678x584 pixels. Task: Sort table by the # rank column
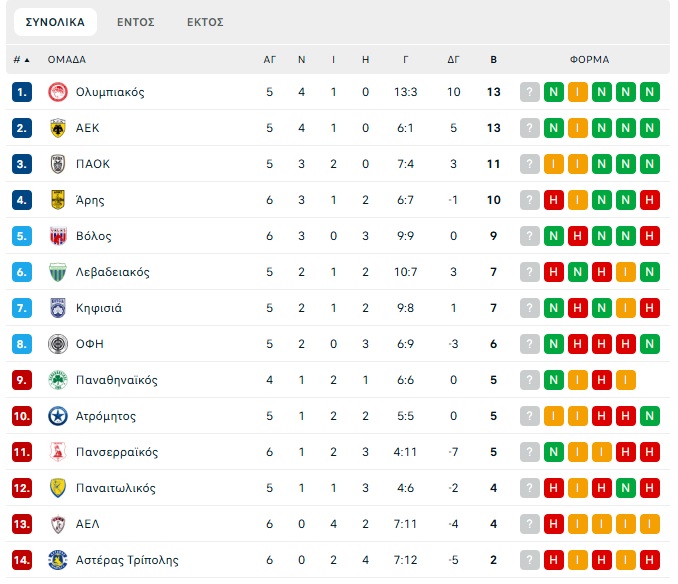click(21, 59)
